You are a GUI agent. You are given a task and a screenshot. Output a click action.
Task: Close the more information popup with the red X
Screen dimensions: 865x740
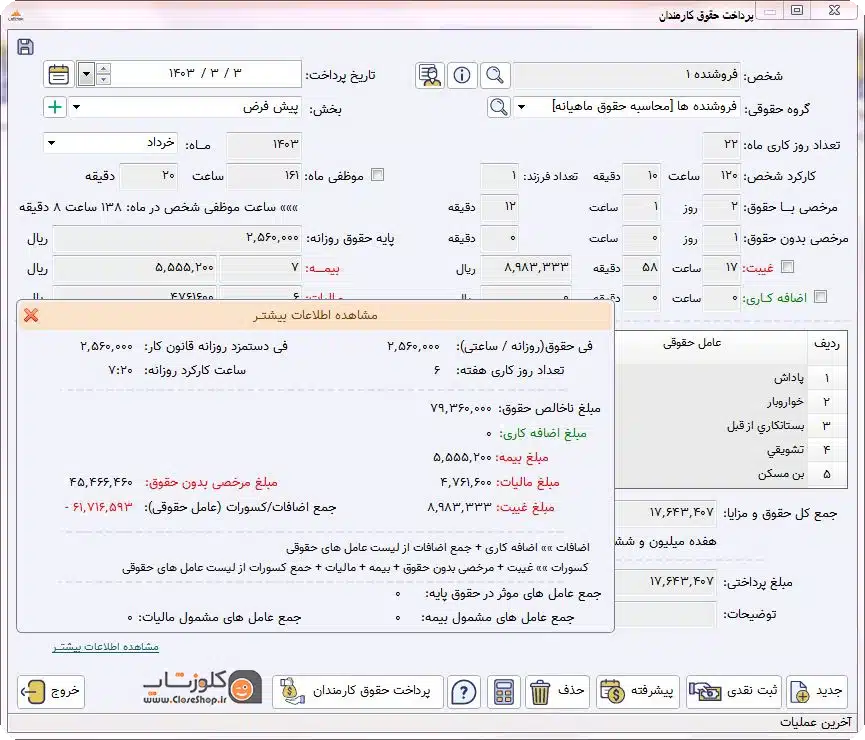(31, 315)
